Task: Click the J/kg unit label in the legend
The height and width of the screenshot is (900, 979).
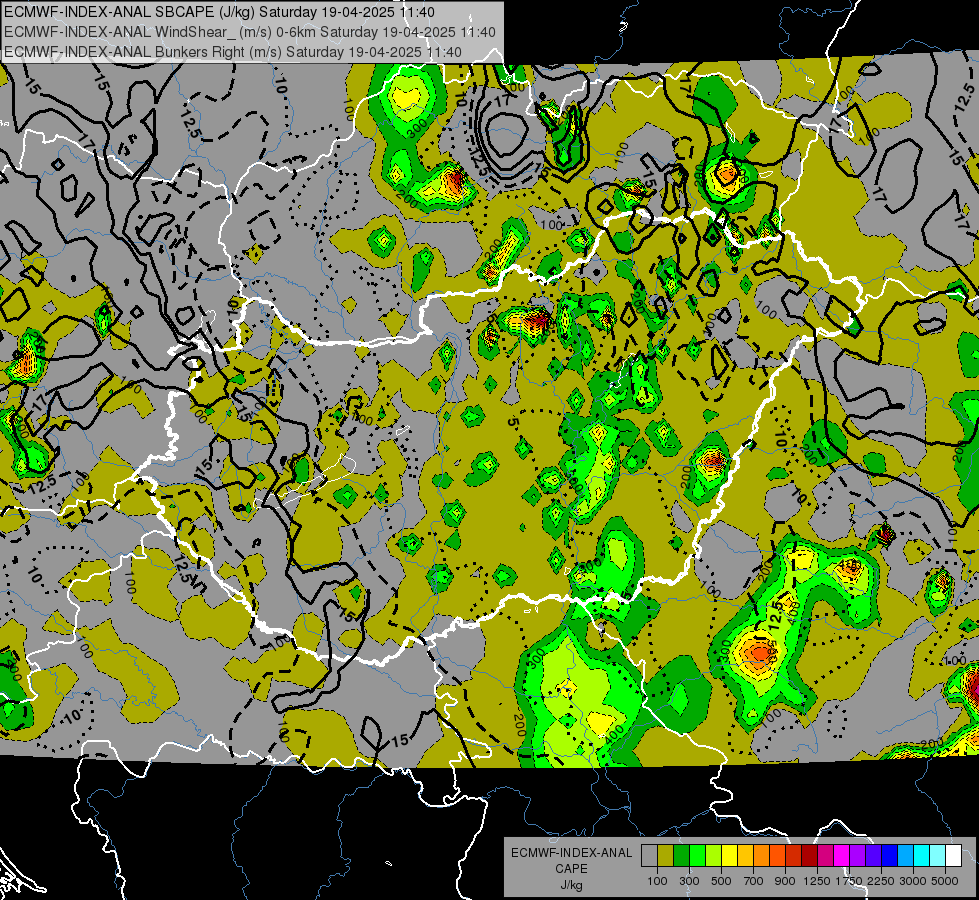Action: coord(571,885)
